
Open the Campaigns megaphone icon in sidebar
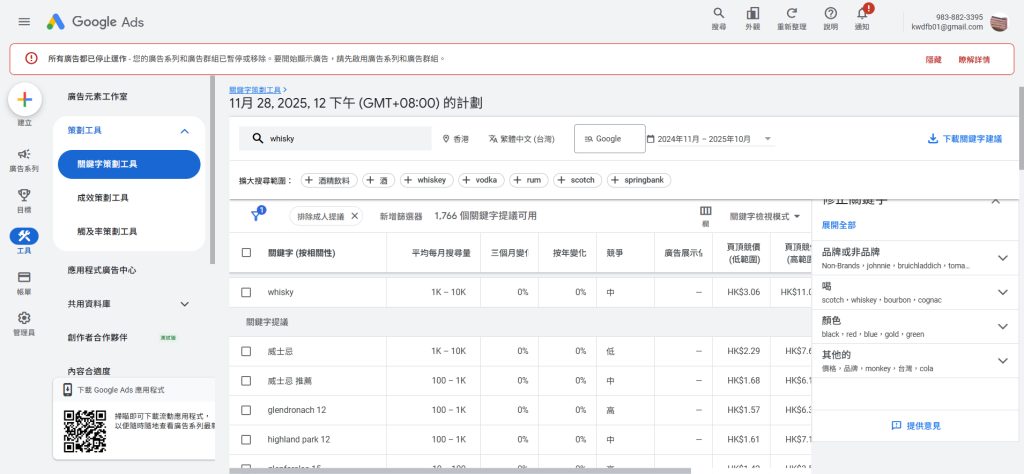pos(24,155)
